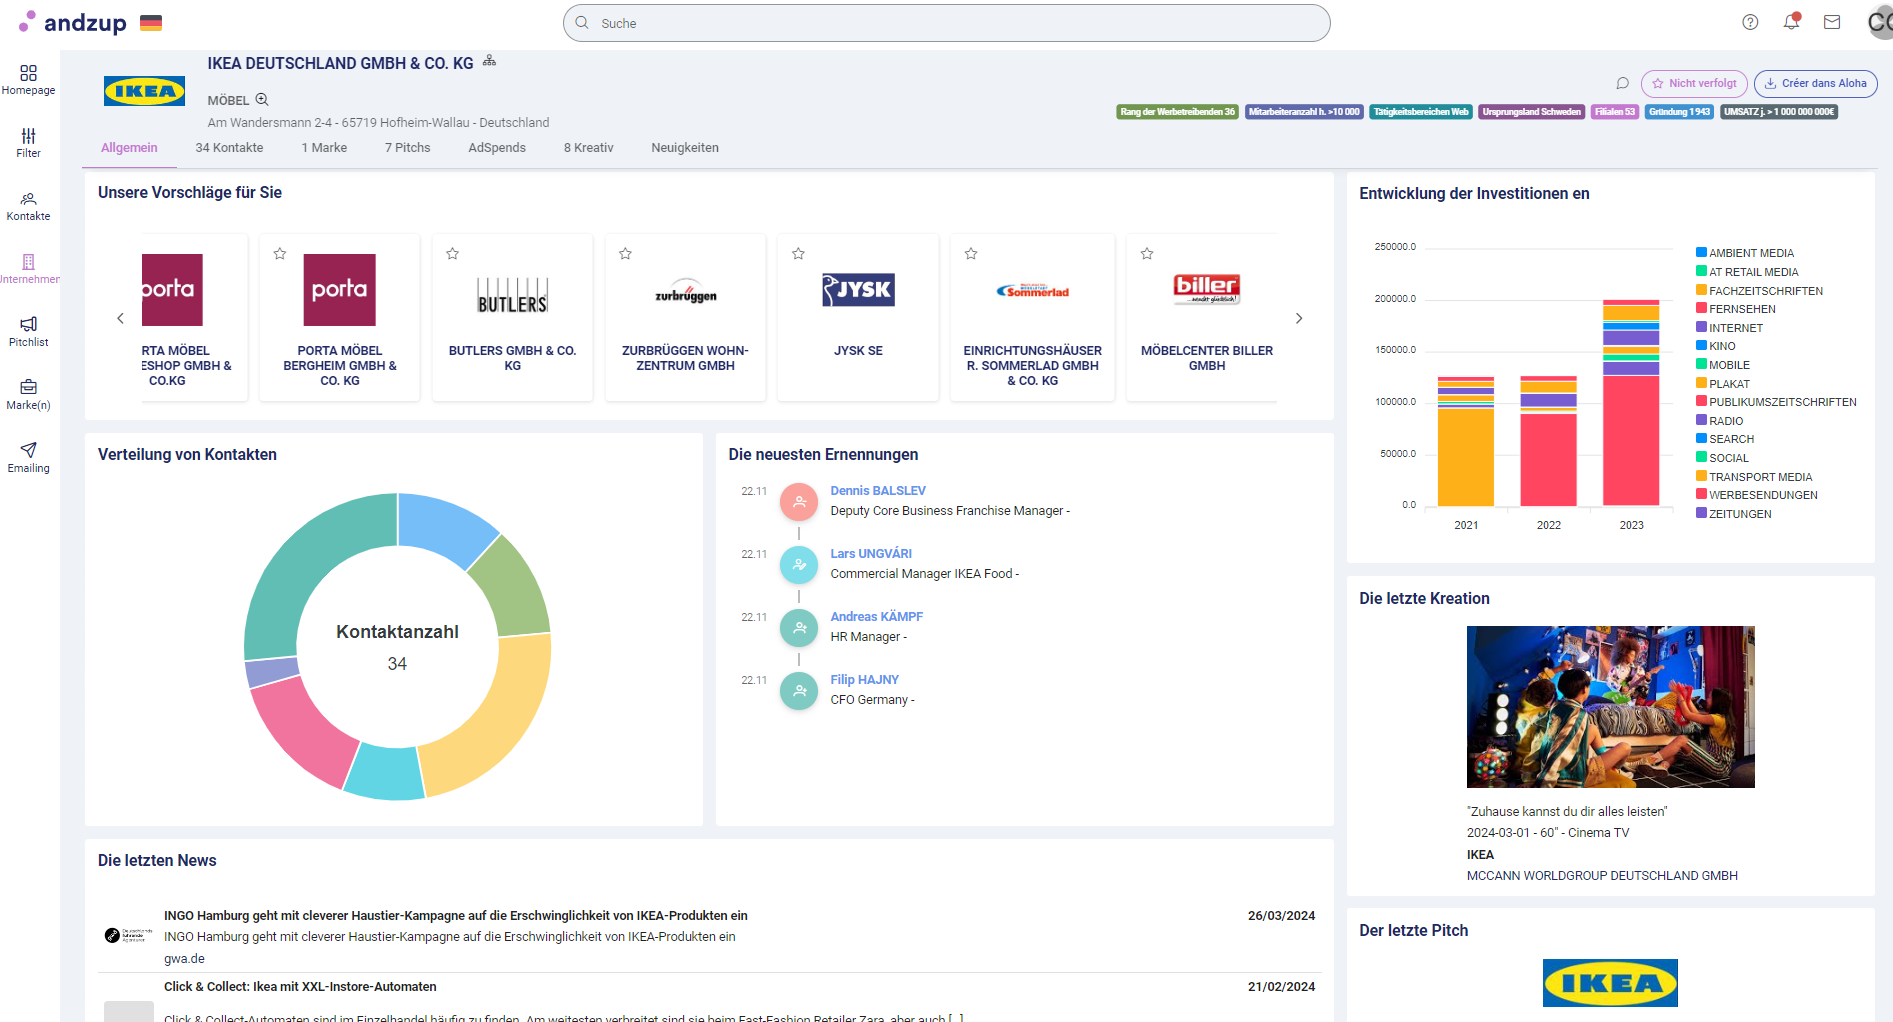Open the 7 Pitchs tab
Image resolution: width=1893 pixels, height=1022 pixels.
[x=408, y=148]
